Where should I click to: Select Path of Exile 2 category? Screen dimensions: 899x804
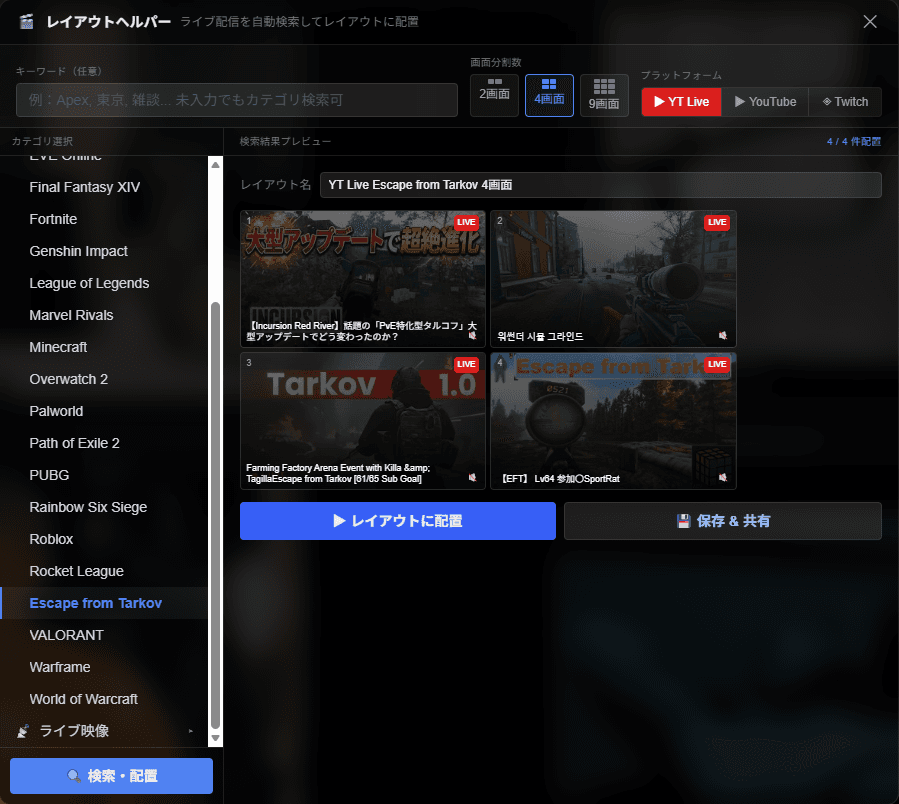tap(104, 443)
